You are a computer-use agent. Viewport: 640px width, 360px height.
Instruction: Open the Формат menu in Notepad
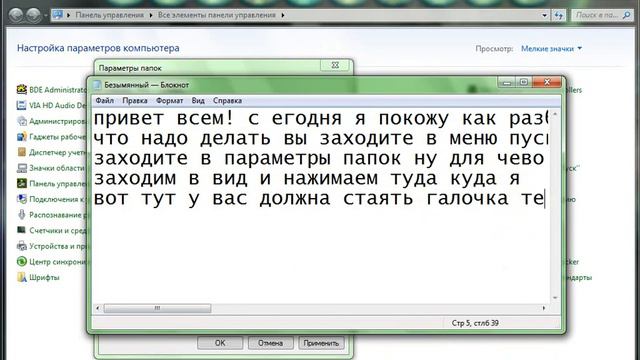169,100
